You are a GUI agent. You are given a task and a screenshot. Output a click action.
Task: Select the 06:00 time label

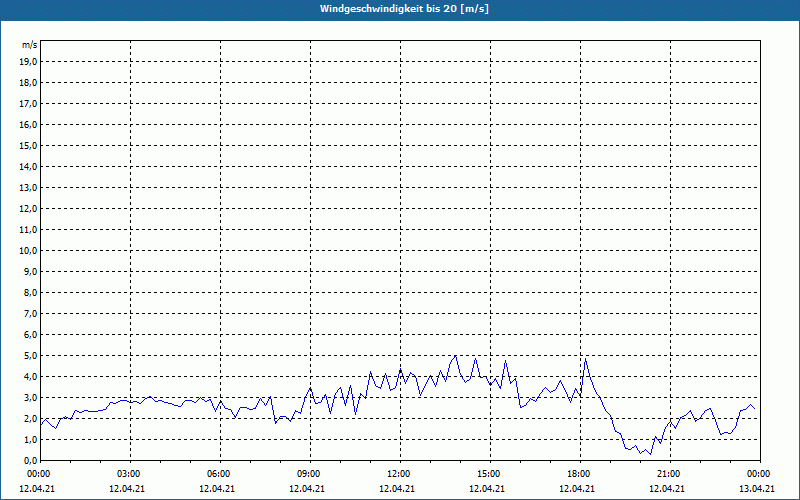220,474
